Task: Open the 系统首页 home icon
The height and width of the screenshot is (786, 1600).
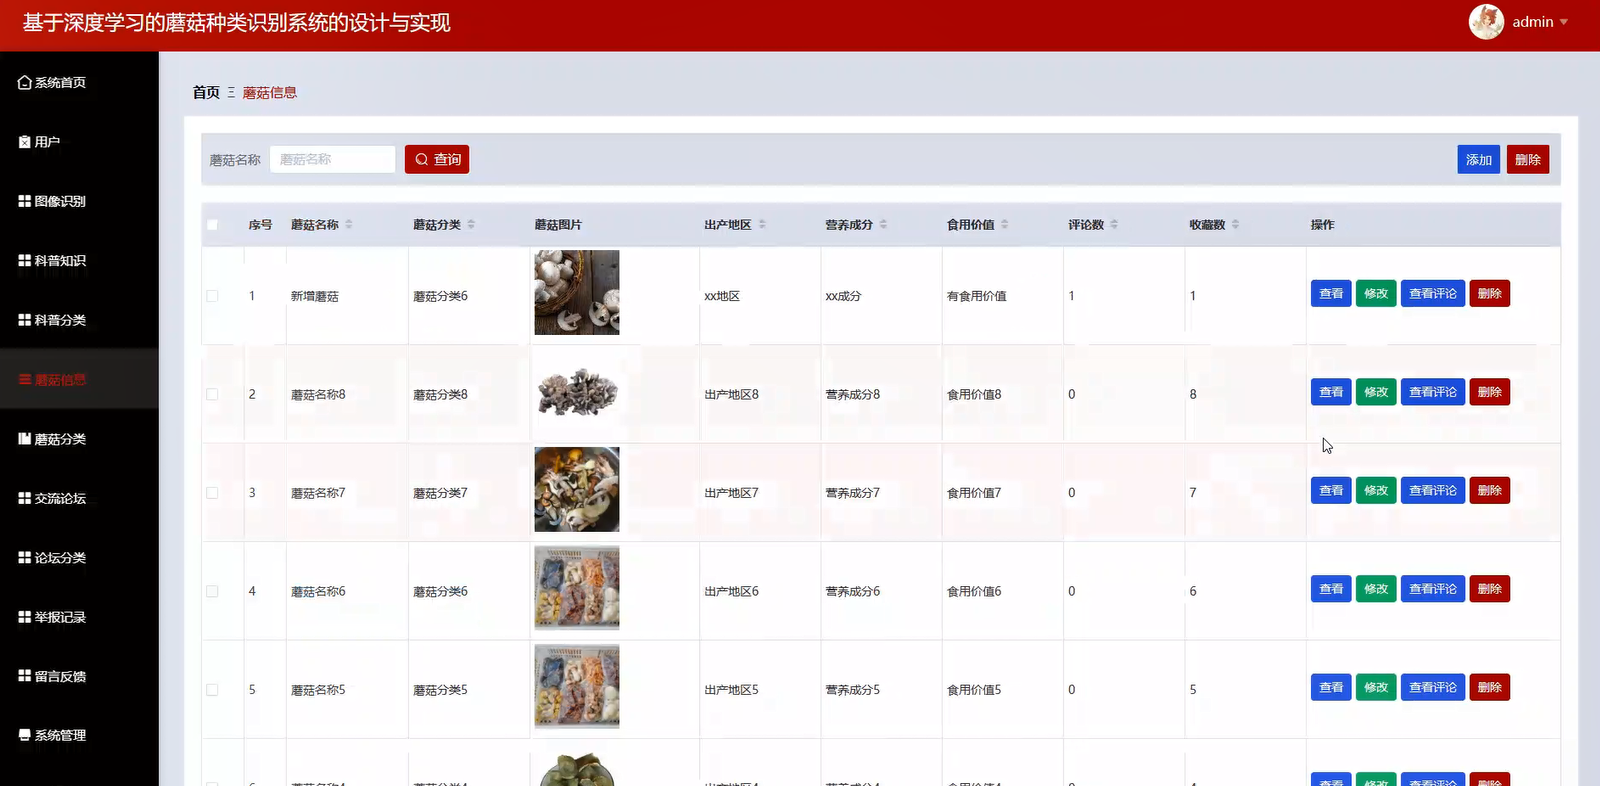Action: pos(25,83)
